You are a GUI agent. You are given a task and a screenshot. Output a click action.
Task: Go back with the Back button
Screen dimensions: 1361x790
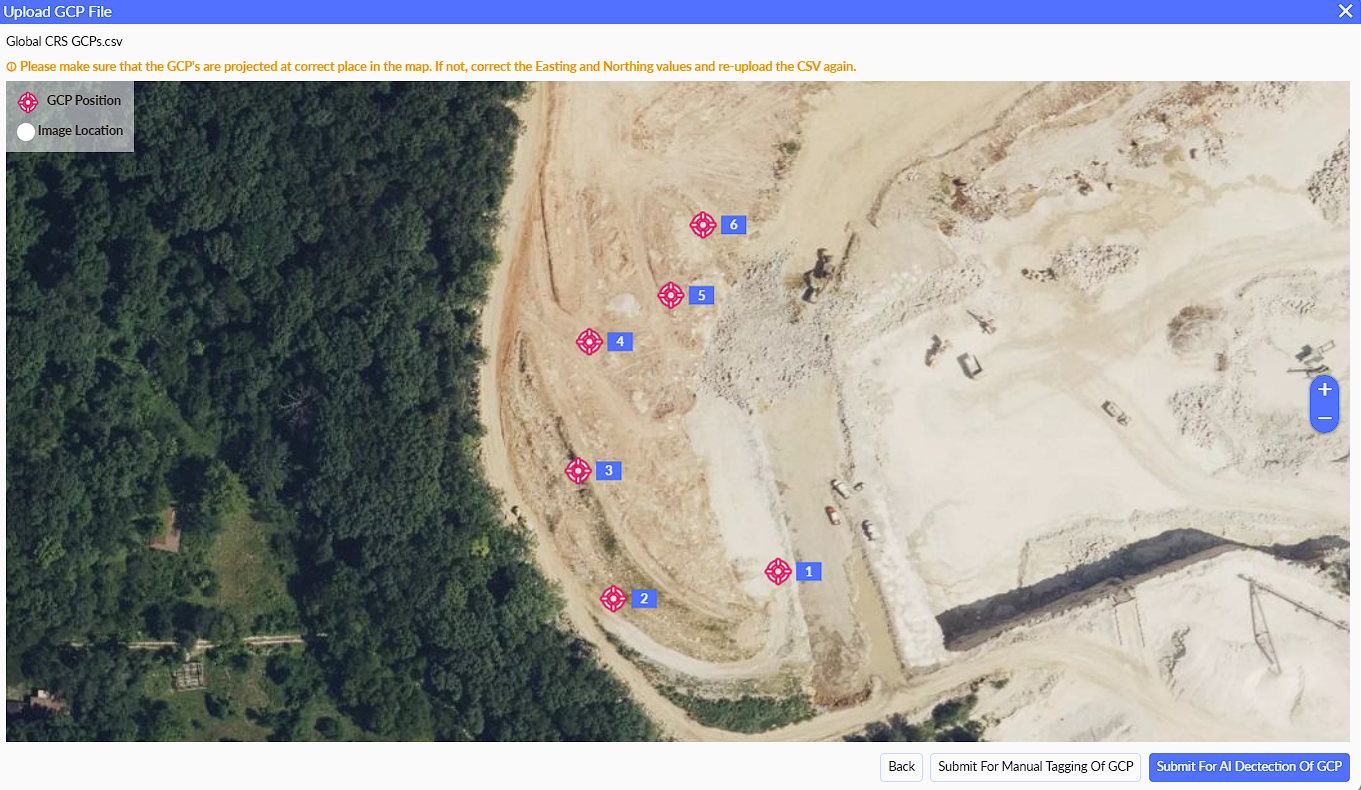[x=901, y=767]
